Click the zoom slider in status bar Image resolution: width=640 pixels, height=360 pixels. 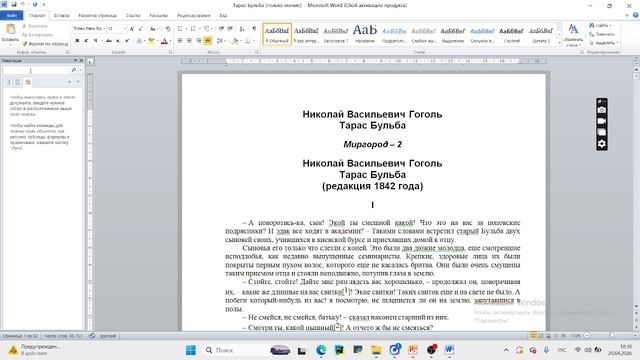point(611,336)
